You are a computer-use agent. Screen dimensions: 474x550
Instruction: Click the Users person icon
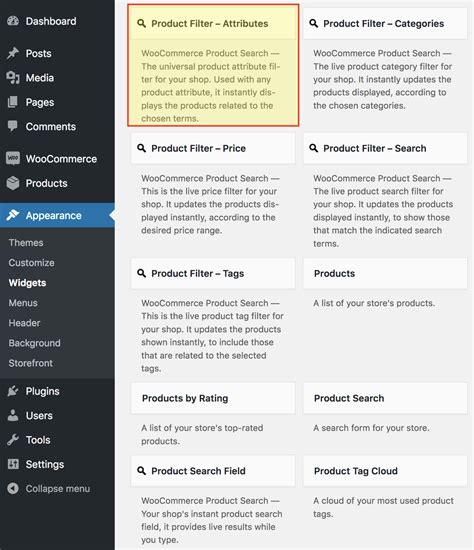coord(13,415)
